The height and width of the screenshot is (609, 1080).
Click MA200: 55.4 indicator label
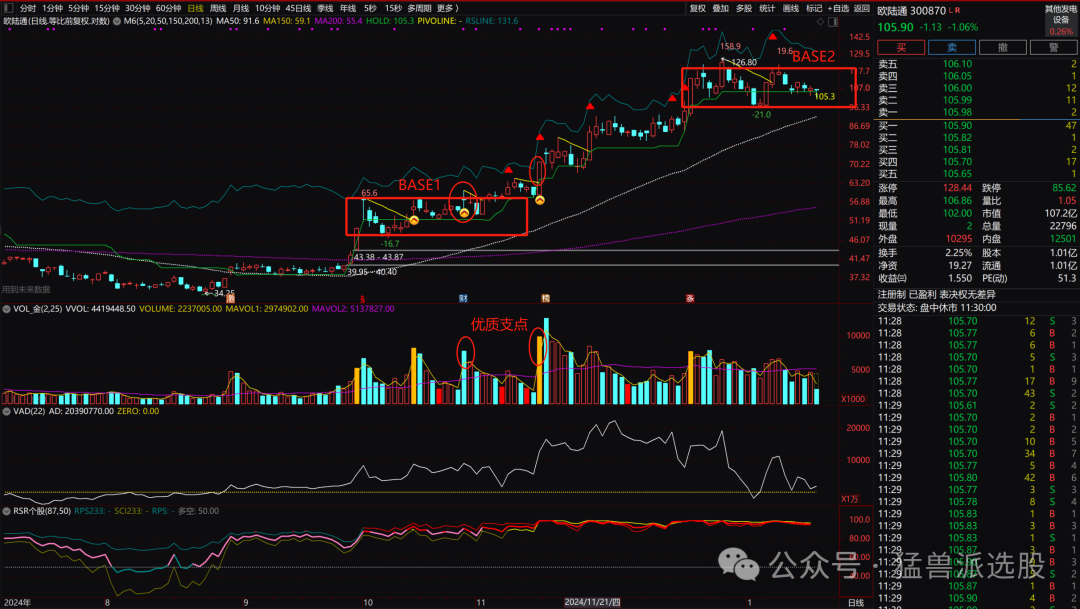coord(338,21)
